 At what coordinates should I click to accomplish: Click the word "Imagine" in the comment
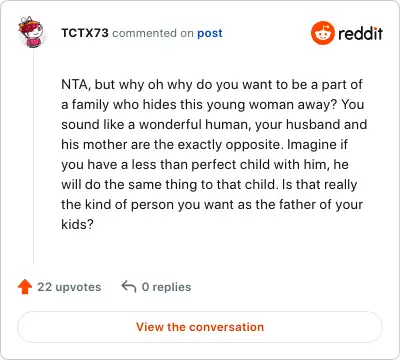pos(309,144)
